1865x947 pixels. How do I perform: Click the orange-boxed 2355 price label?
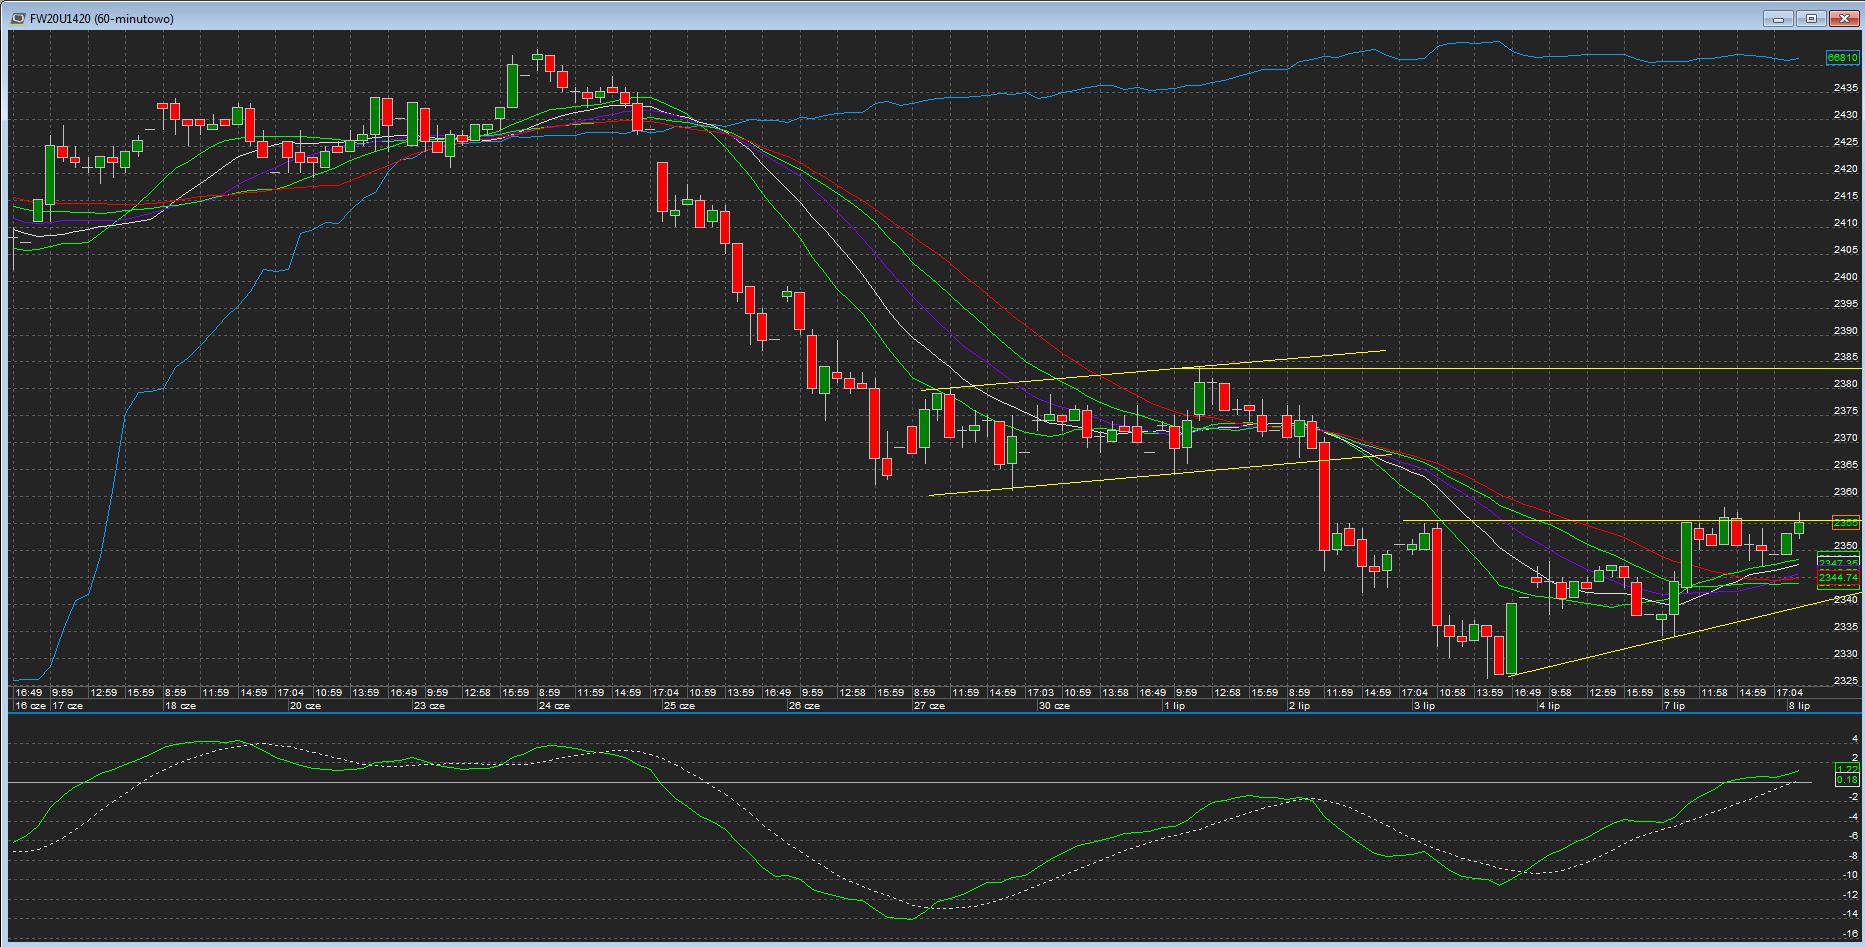click(x=1844, y=522)
